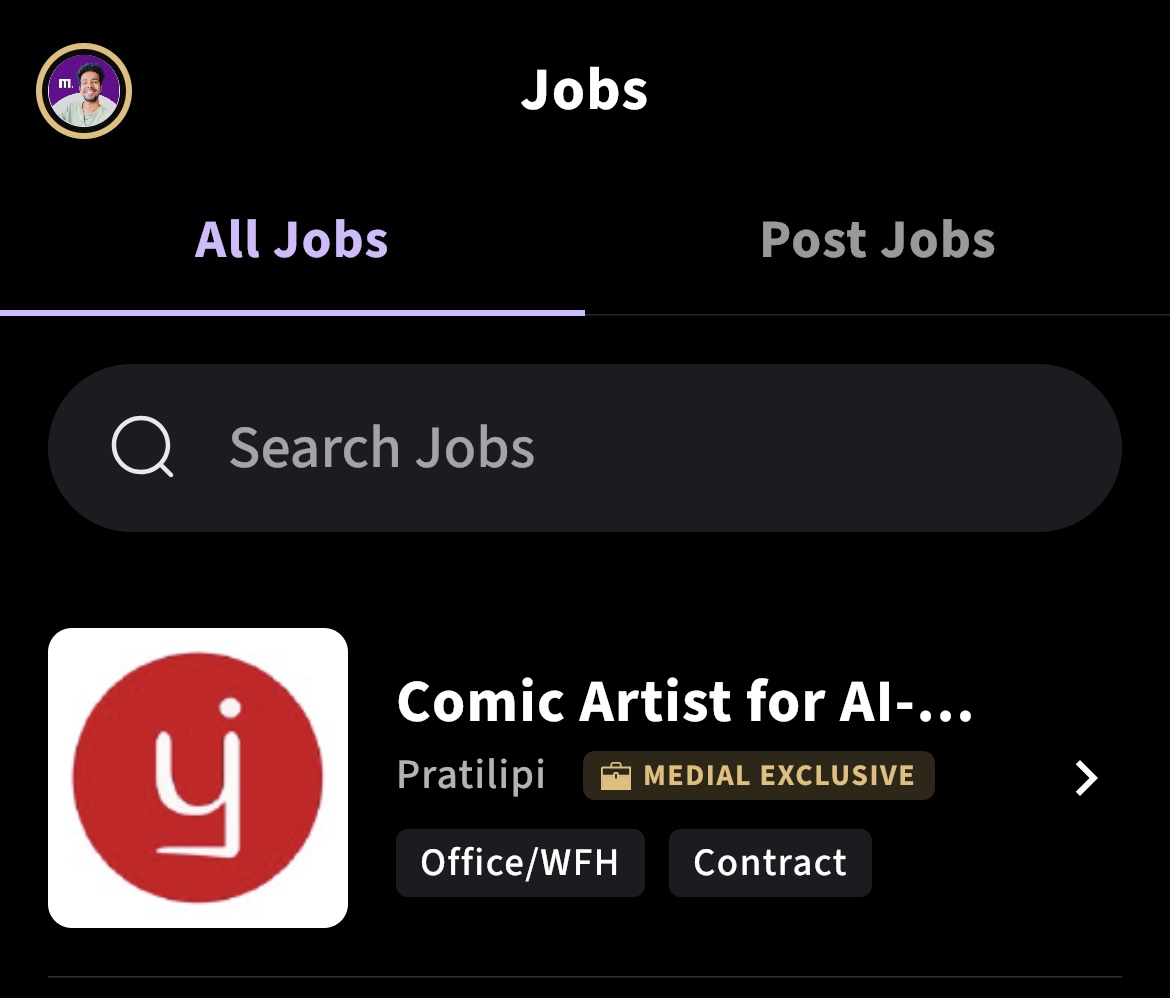1170x998 pixels.
Task: Open the Comic Artist for AI job title
Action: 685,702
